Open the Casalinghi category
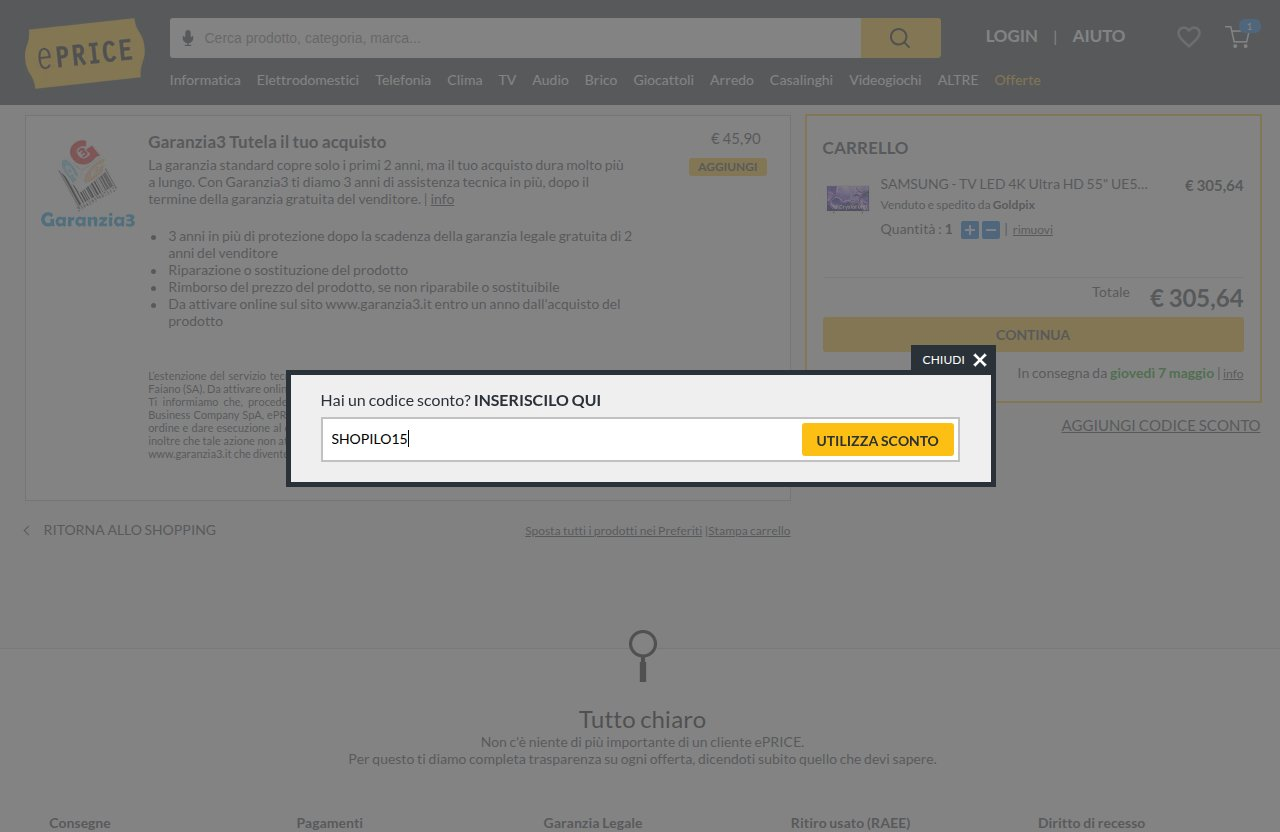 point(801,80)
